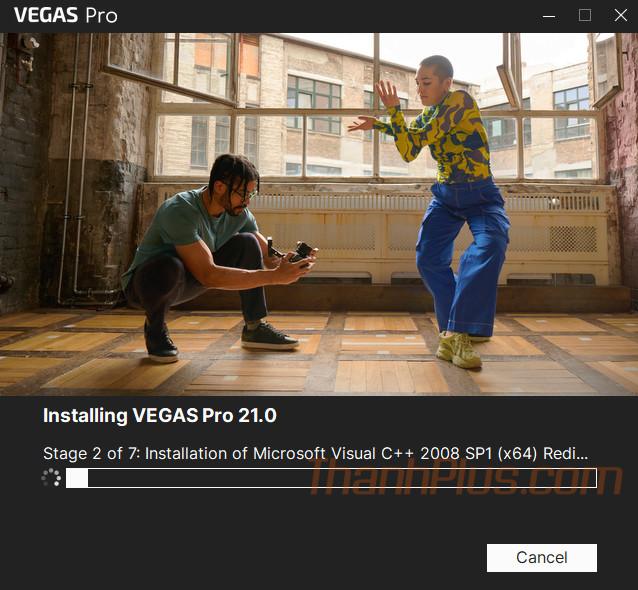Viewport: 638px width, 590px height.
Task: Click the Cancel button
Action: 542,557
